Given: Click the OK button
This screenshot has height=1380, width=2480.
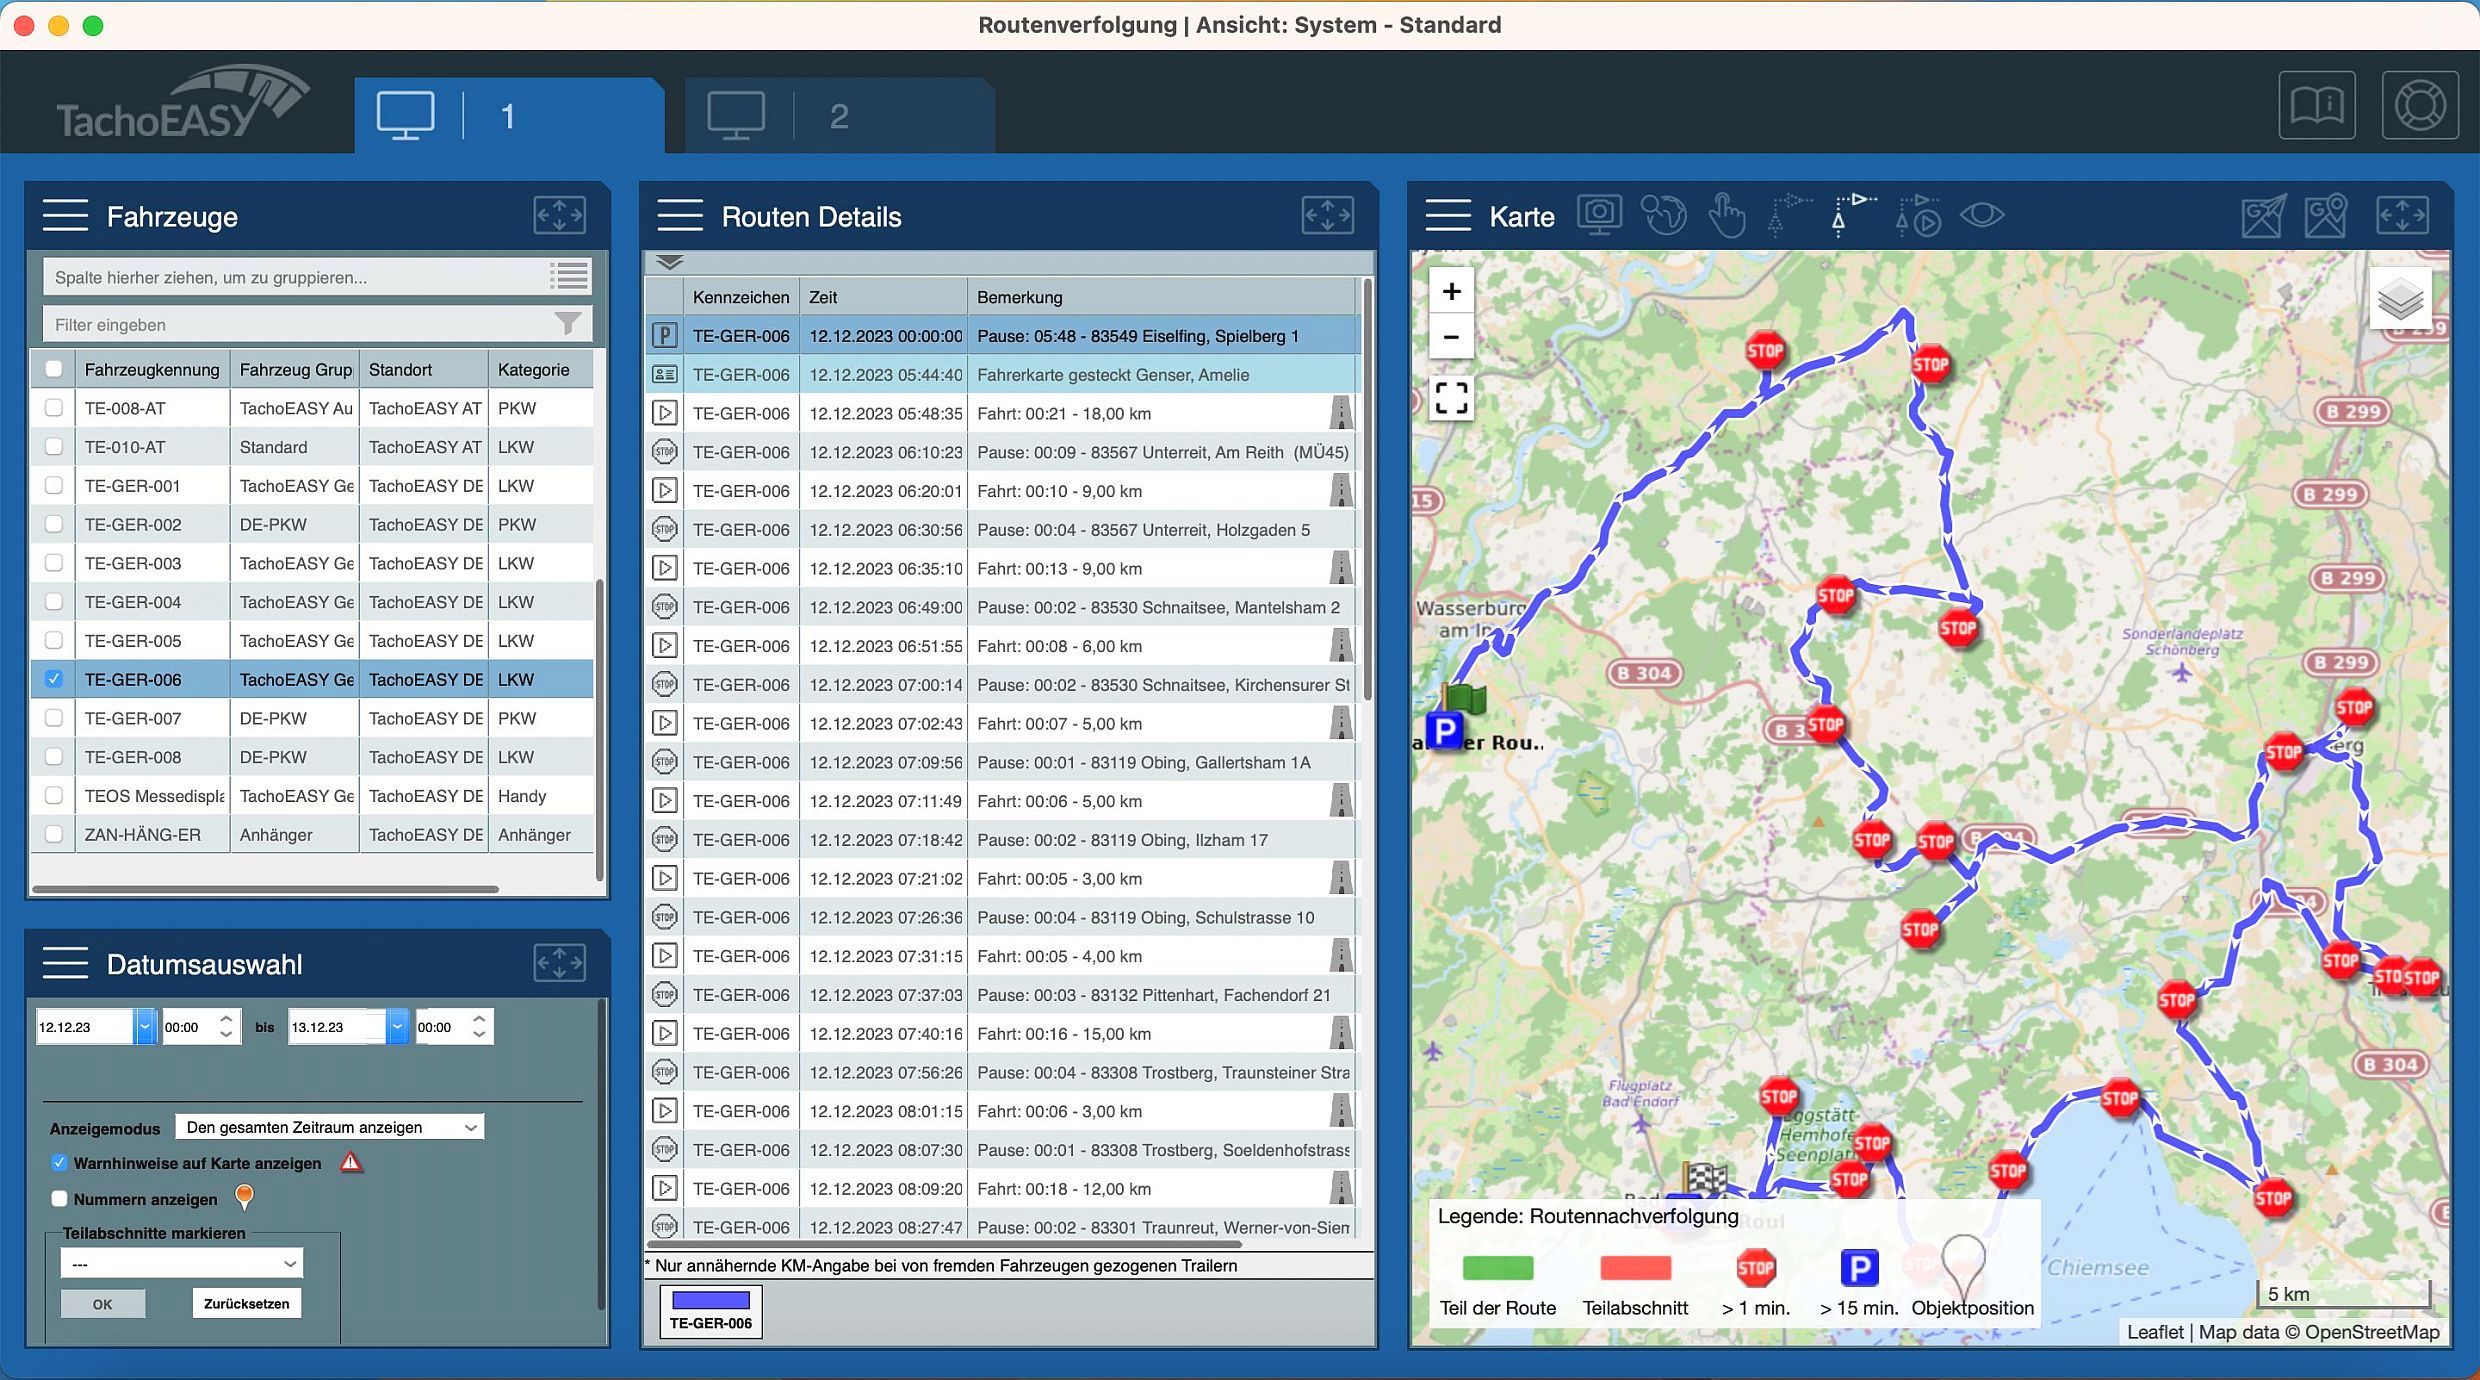Looking at the screenshot, I should click(102, 1303).
